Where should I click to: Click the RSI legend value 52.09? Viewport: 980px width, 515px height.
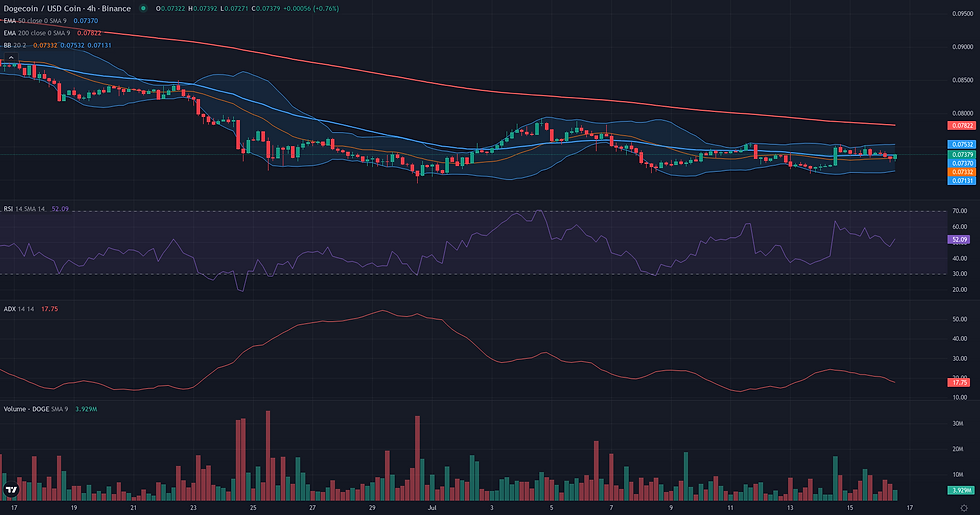point(60,209)
